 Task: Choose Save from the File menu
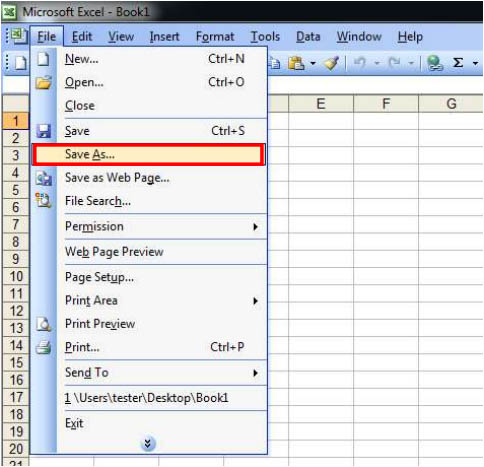[x=149, y=131]
